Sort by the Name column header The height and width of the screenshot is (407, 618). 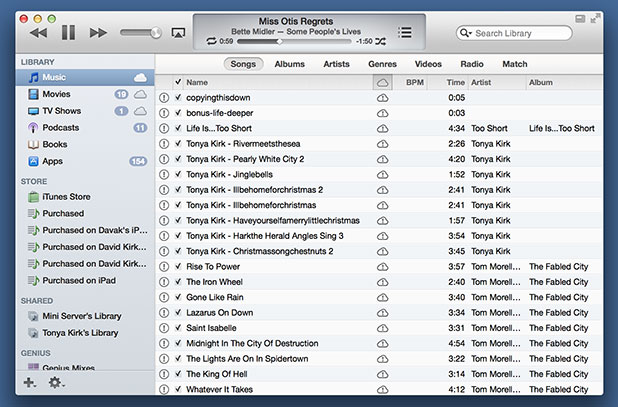278,82
